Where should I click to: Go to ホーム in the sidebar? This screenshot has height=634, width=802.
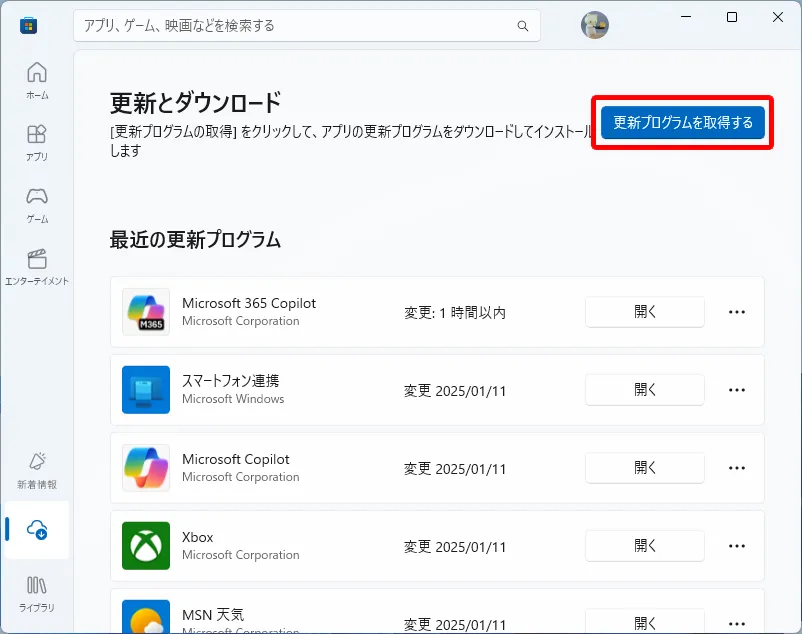pos(37,81)
